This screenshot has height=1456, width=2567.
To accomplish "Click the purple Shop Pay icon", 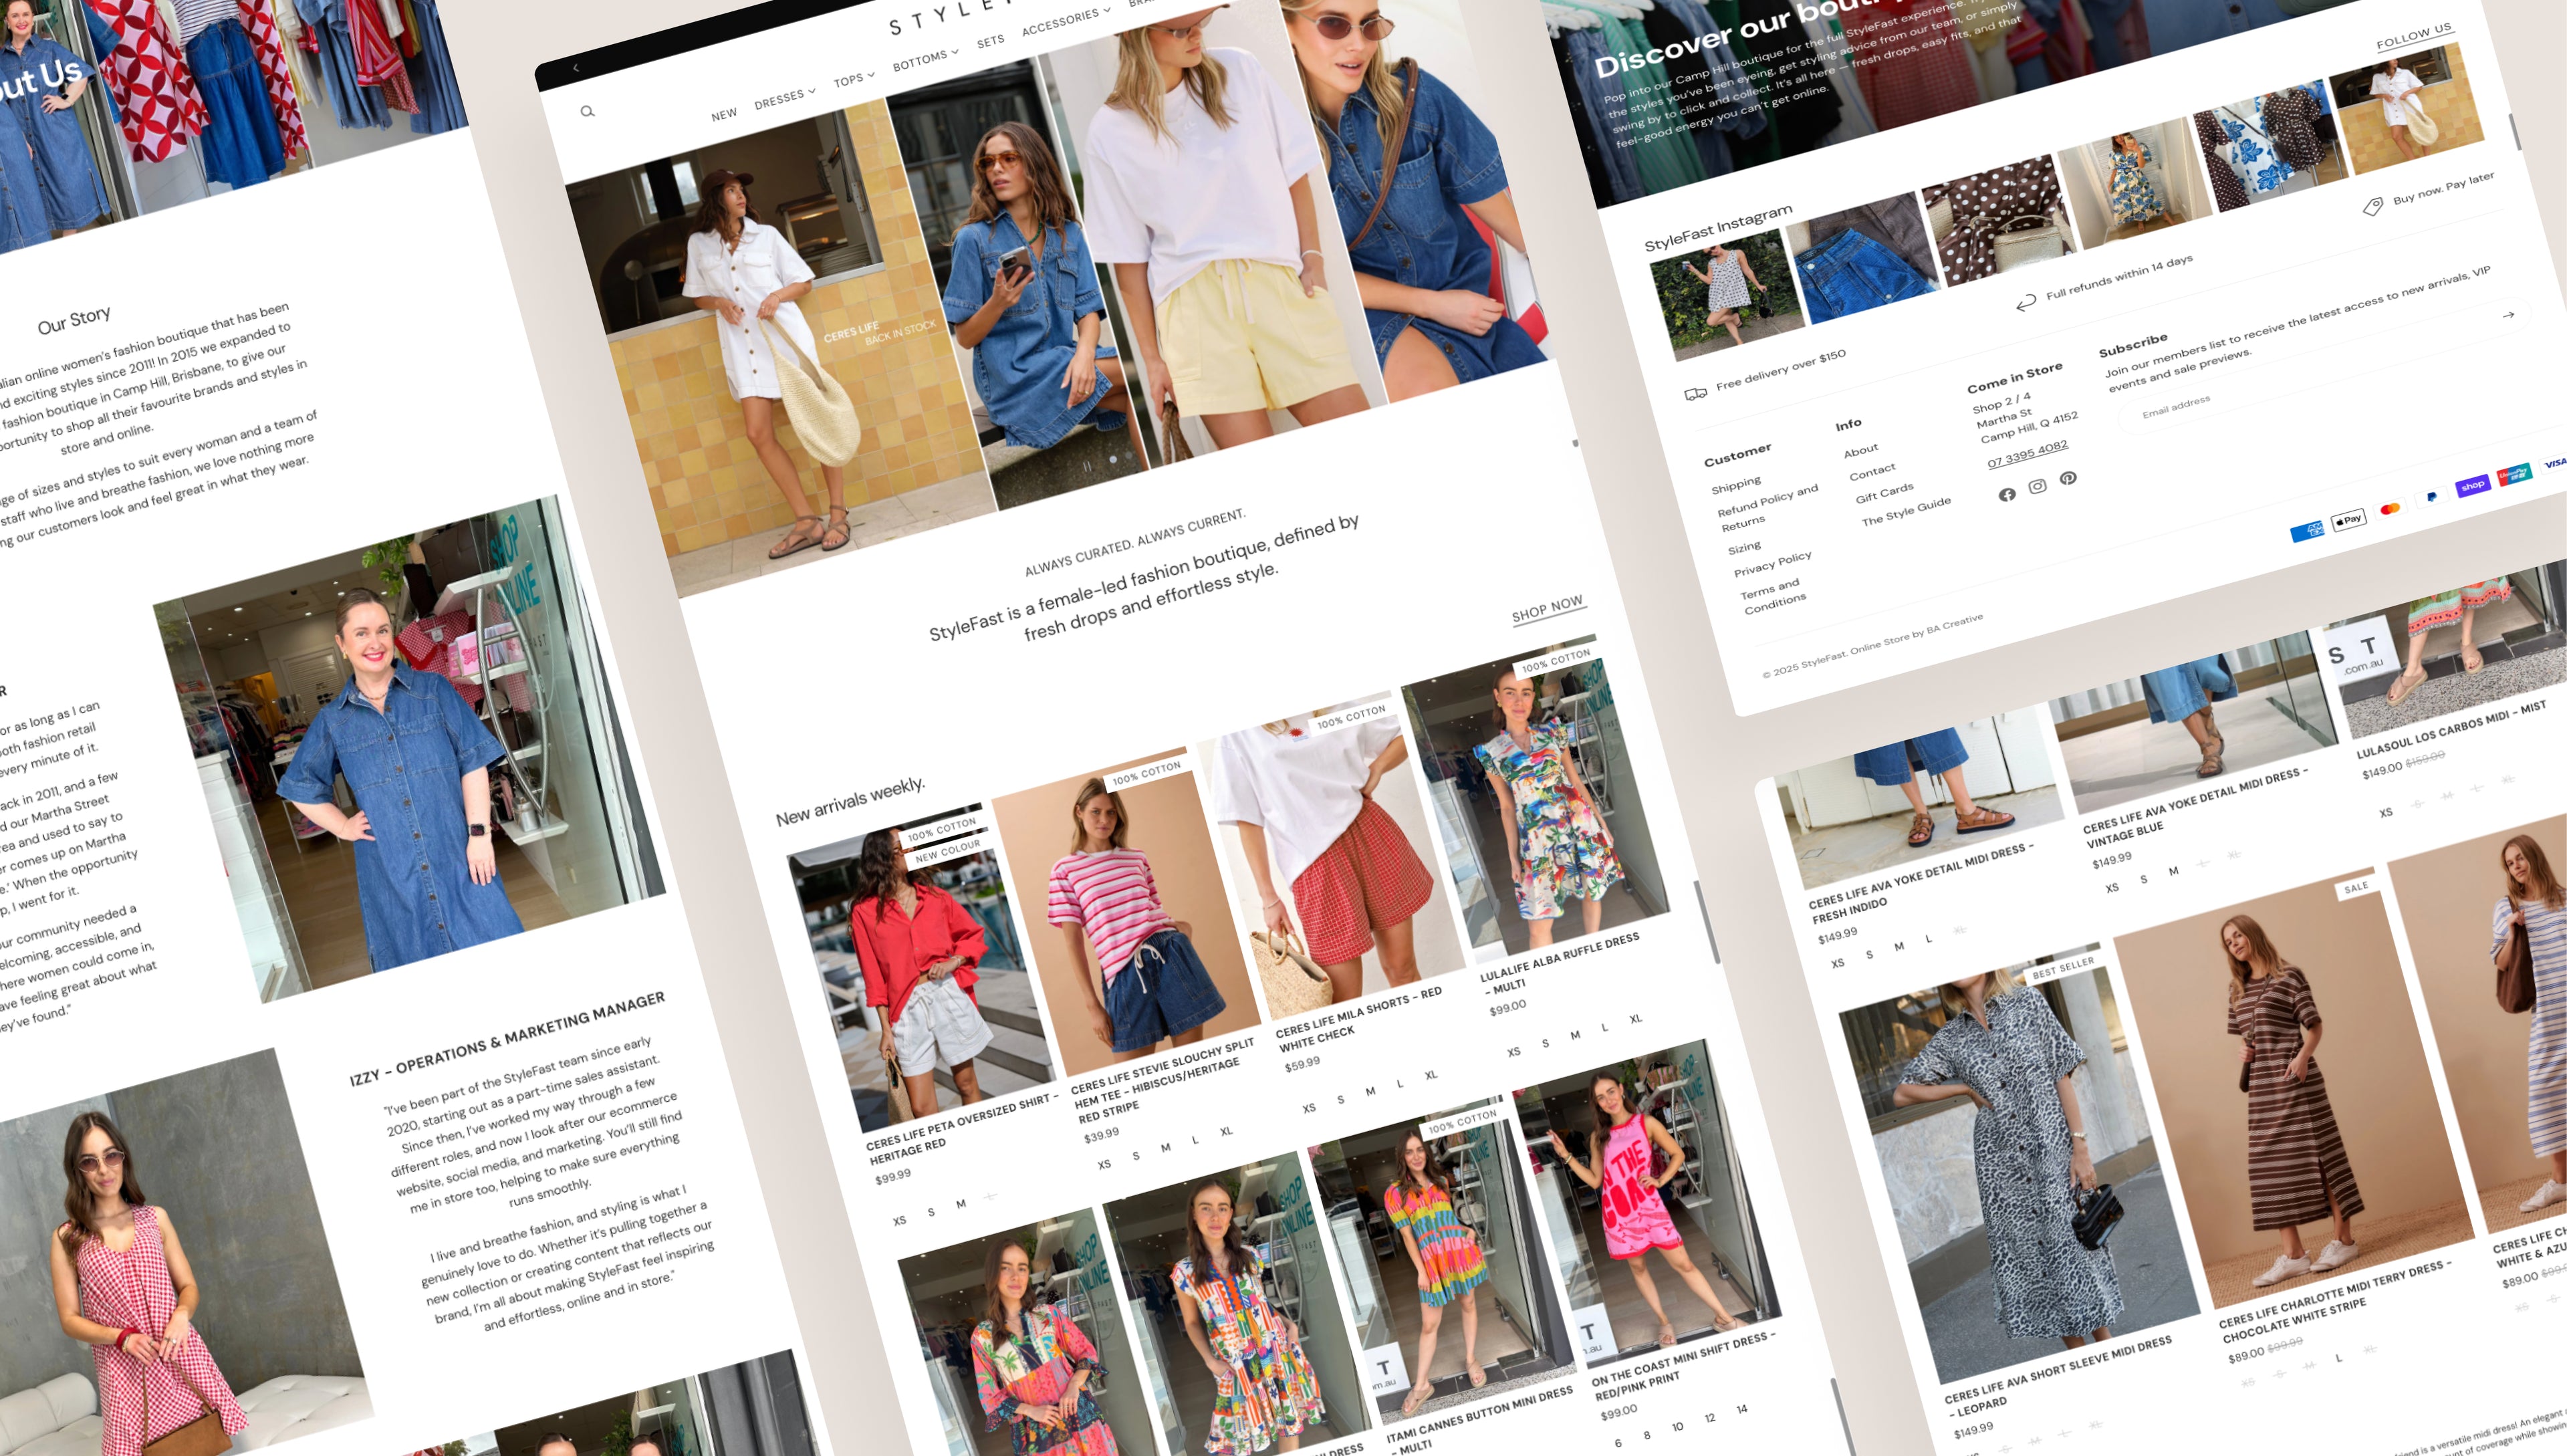I will tap(2472, 486).
